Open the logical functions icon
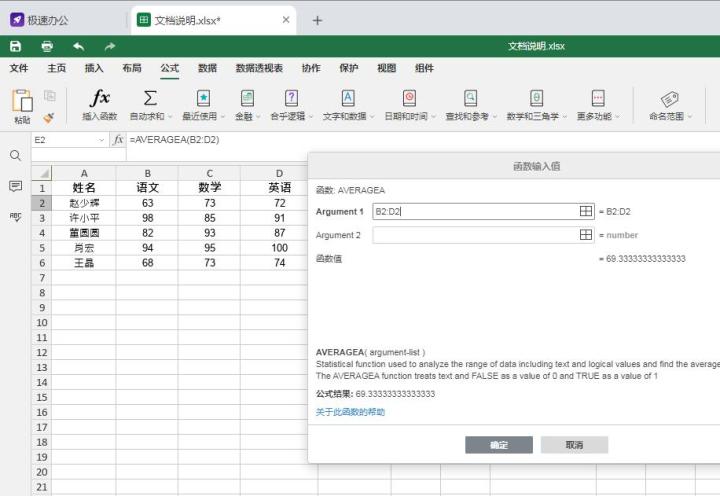The height and width of the screenshot is (496, 720). tap(291, 98)
